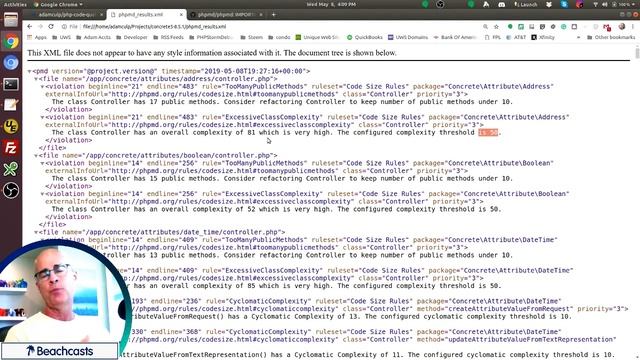Click the clock in the top bar
640x360 pixels.
(331, 4)
